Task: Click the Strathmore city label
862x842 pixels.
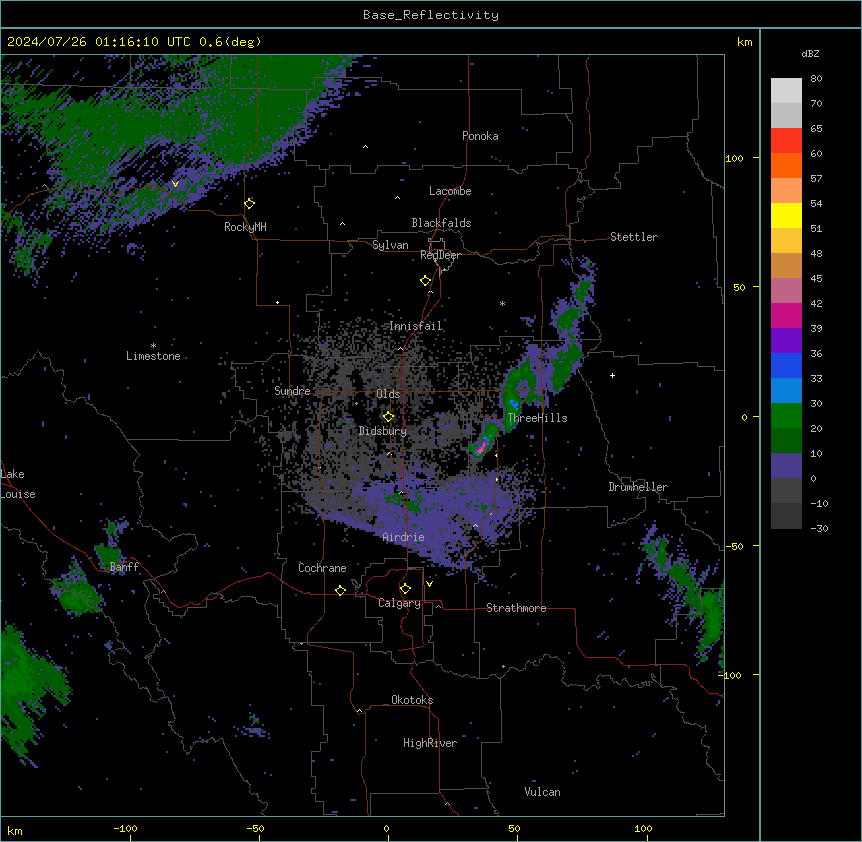Action: [x=516, y=608]
